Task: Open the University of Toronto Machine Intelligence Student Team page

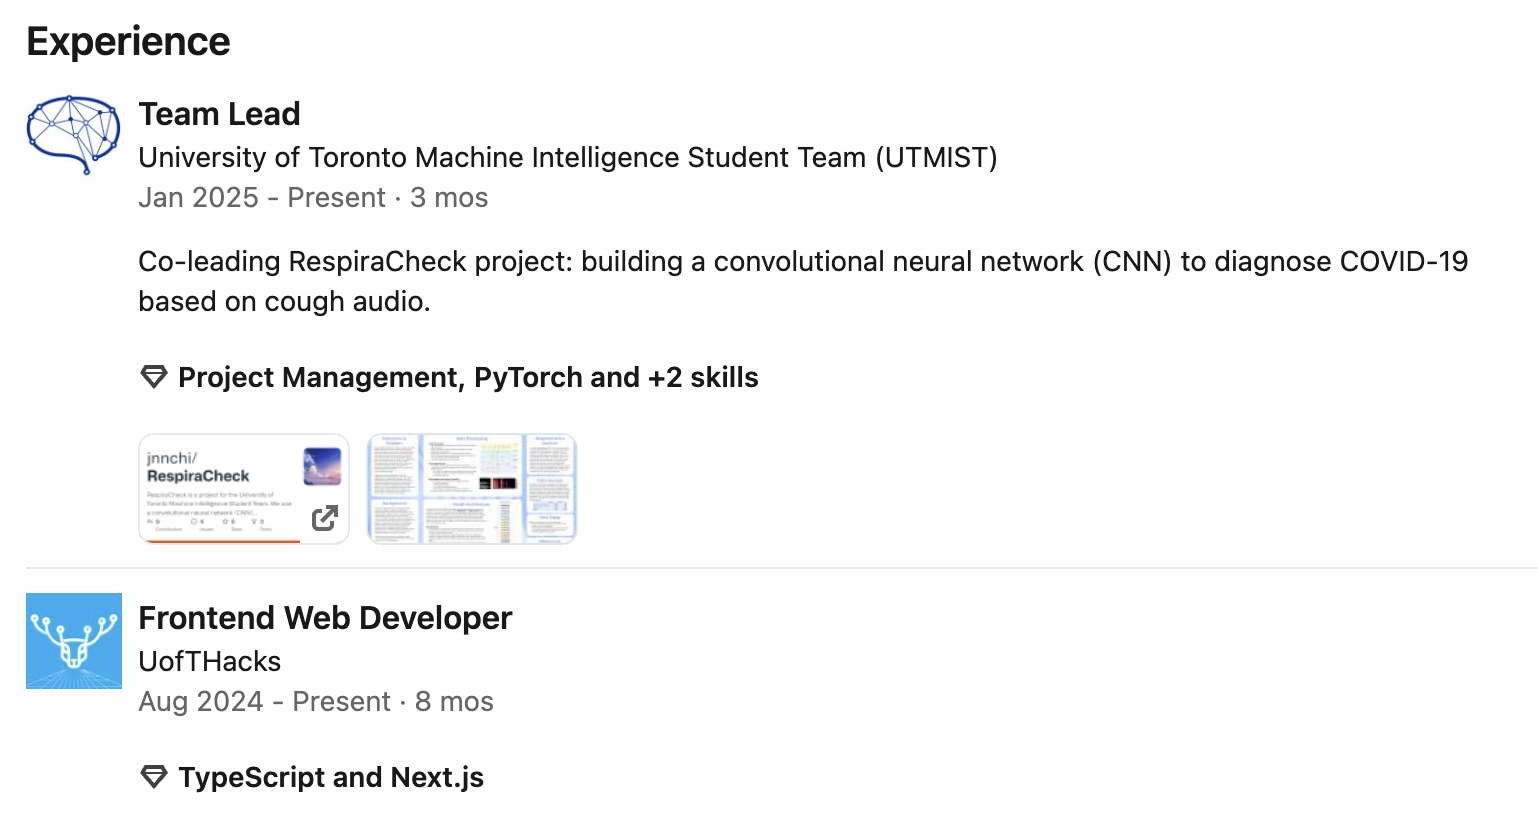Action: click(567, 157)
